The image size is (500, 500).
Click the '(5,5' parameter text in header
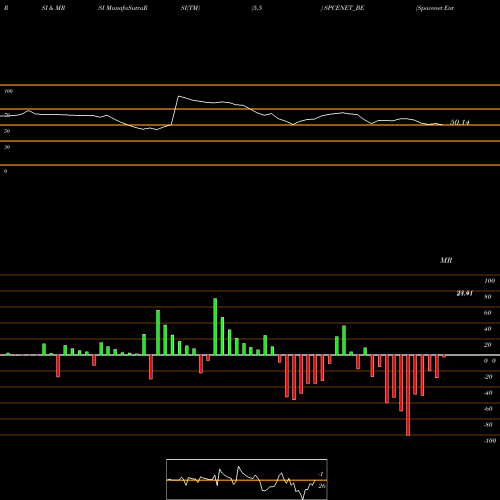[x=257, y=8]
